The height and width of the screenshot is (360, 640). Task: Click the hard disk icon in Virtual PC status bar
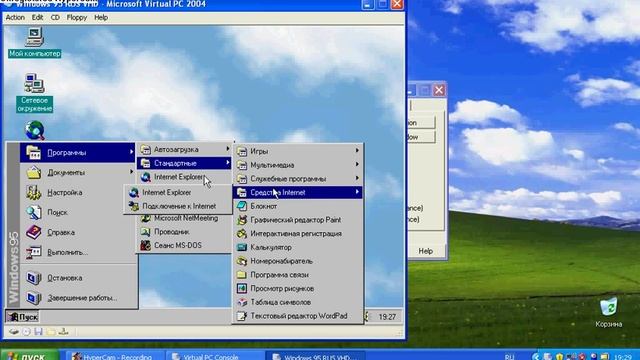(14, 332)
